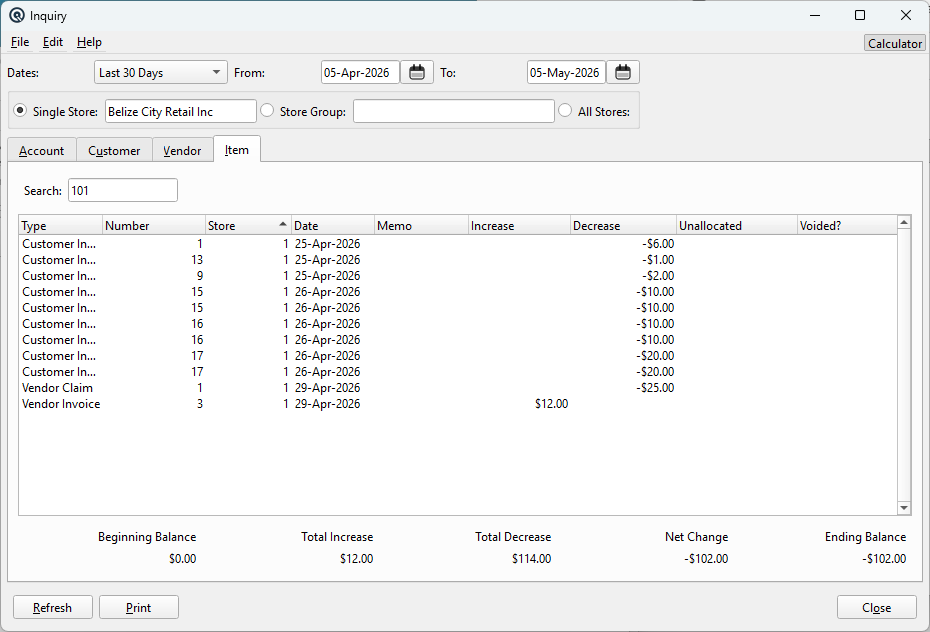Sort by the Increase column header

click(519, 225)
